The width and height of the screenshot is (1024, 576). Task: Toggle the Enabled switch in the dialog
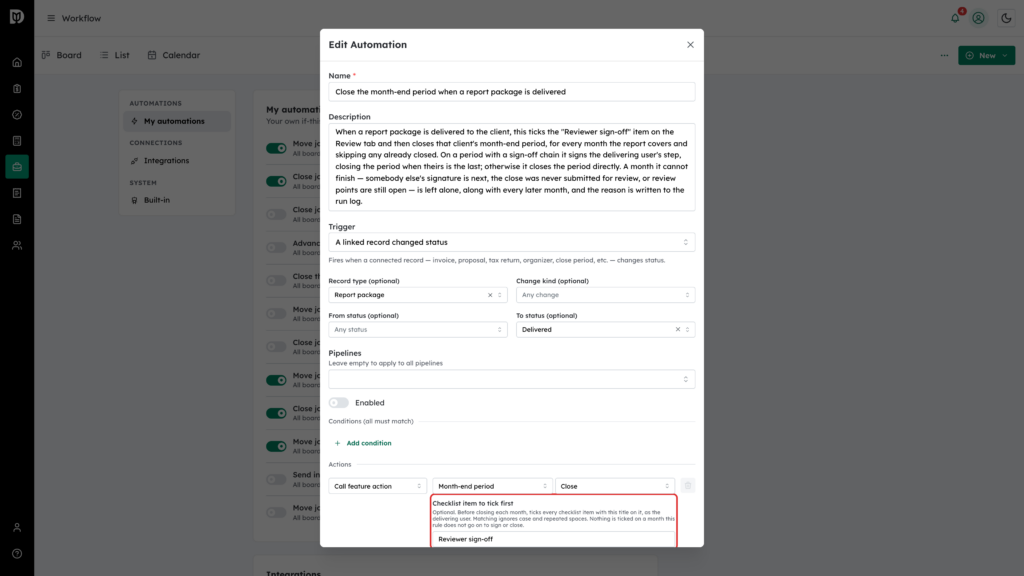(x=338, y=403)
